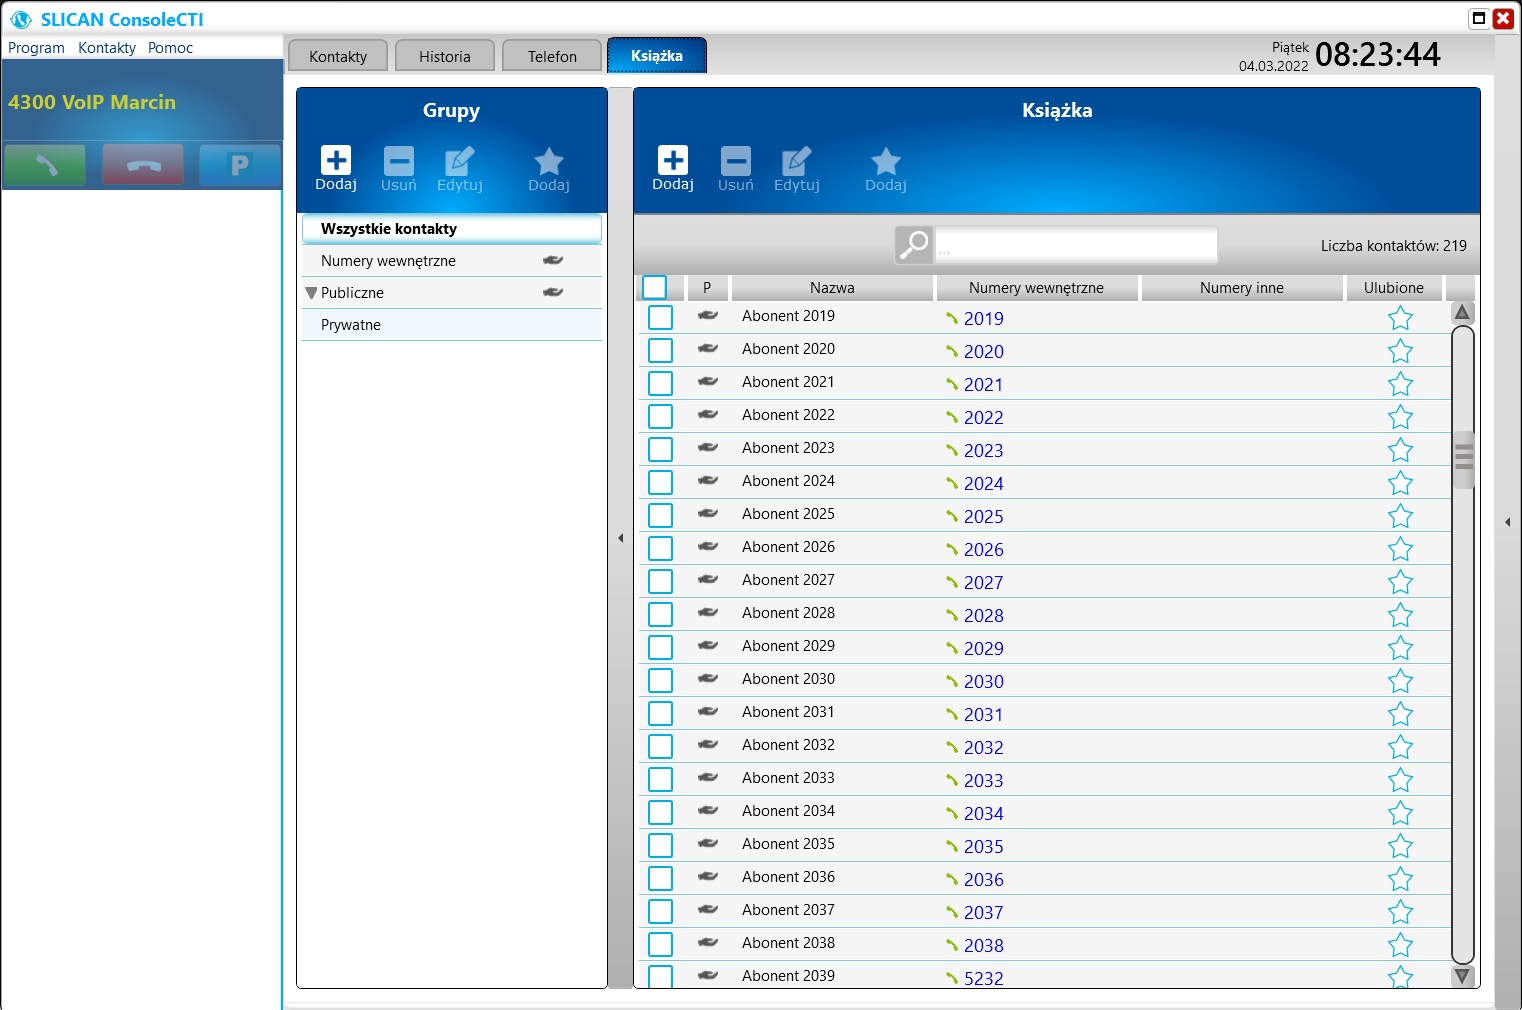Toggle the select-all checkbox in header
Image resolution: width=1522 pixels, height=1010 pixels.
(655, 287)
